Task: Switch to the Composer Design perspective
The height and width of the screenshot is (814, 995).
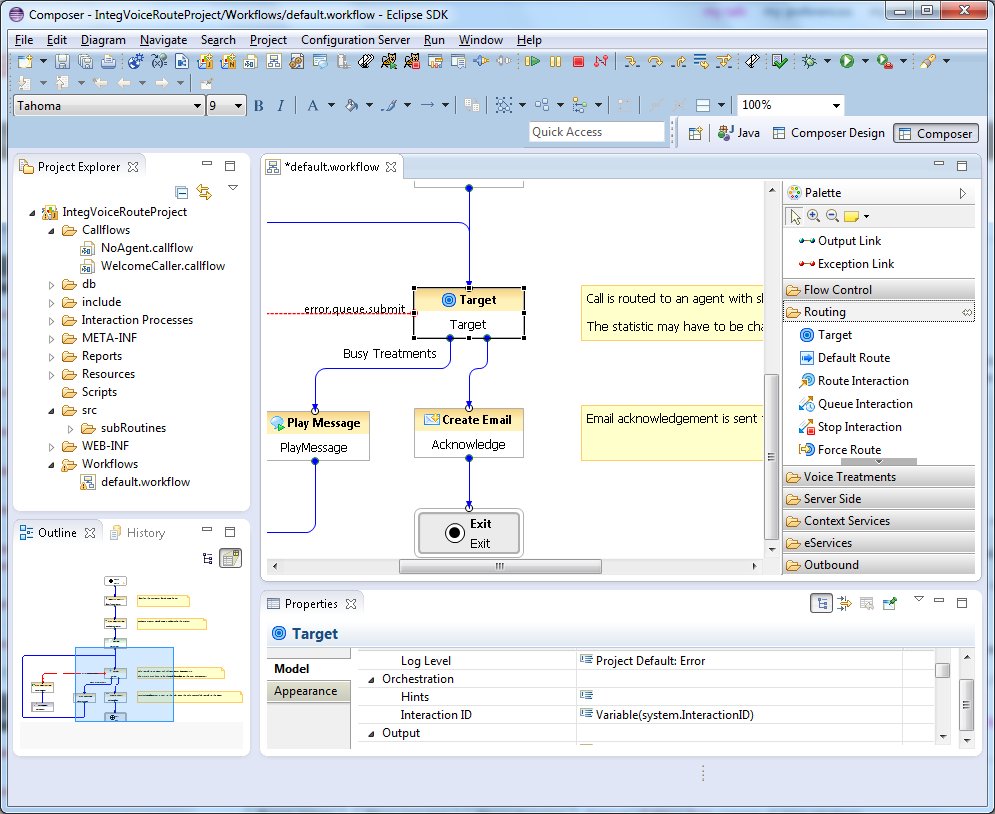Action: coord(829,133)
